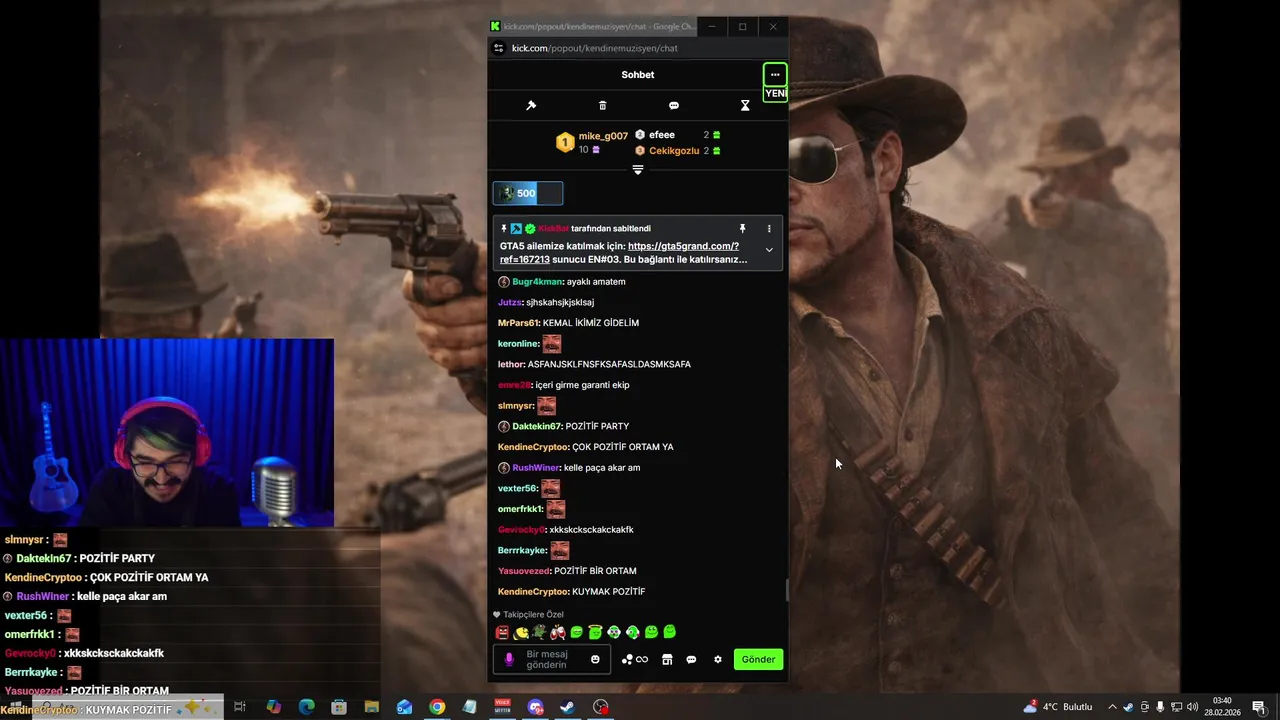Open Microsoft Edge from the taskbar

(x=307, y=707)
